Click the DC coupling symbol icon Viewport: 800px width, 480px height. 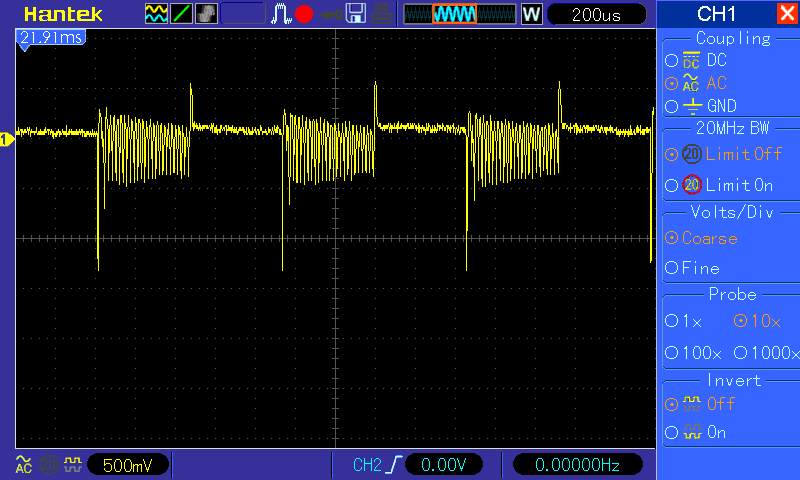point(691,60)
